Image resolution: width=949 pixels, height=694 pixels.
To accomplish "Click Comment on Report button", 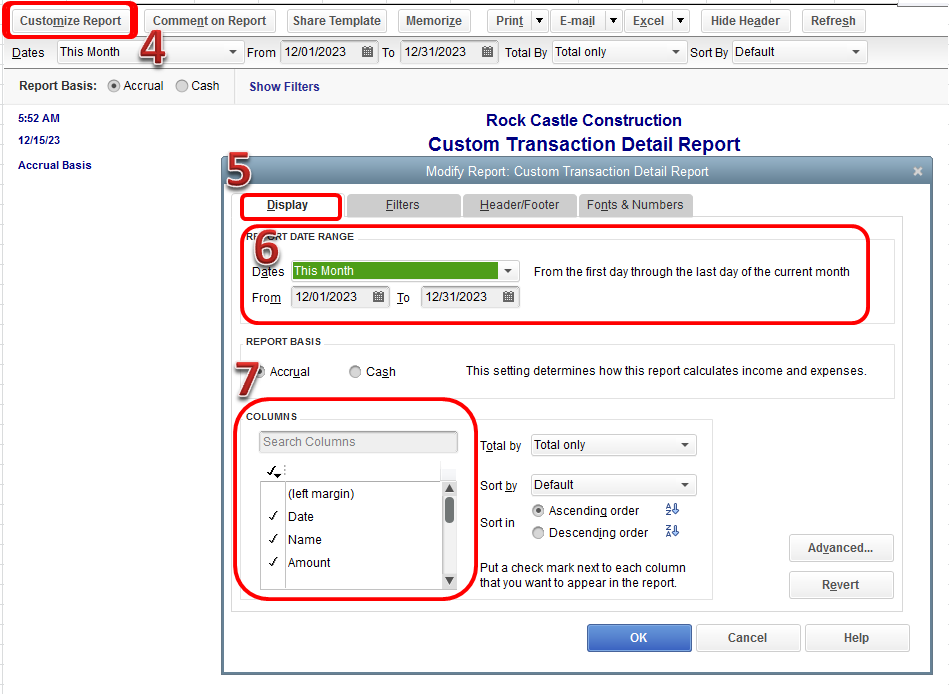I will coord(209,21).
